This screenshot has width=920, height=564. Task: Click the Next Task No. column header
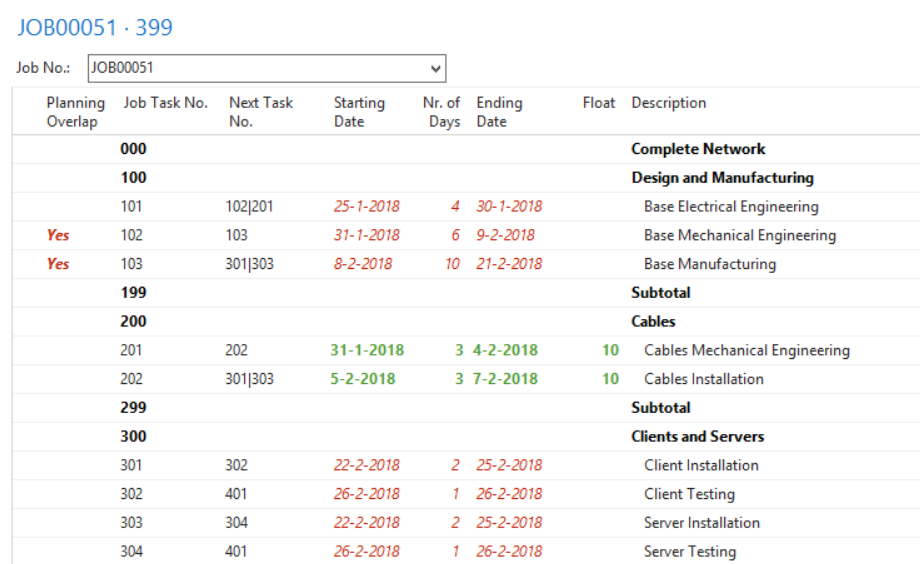click(261, 112)
